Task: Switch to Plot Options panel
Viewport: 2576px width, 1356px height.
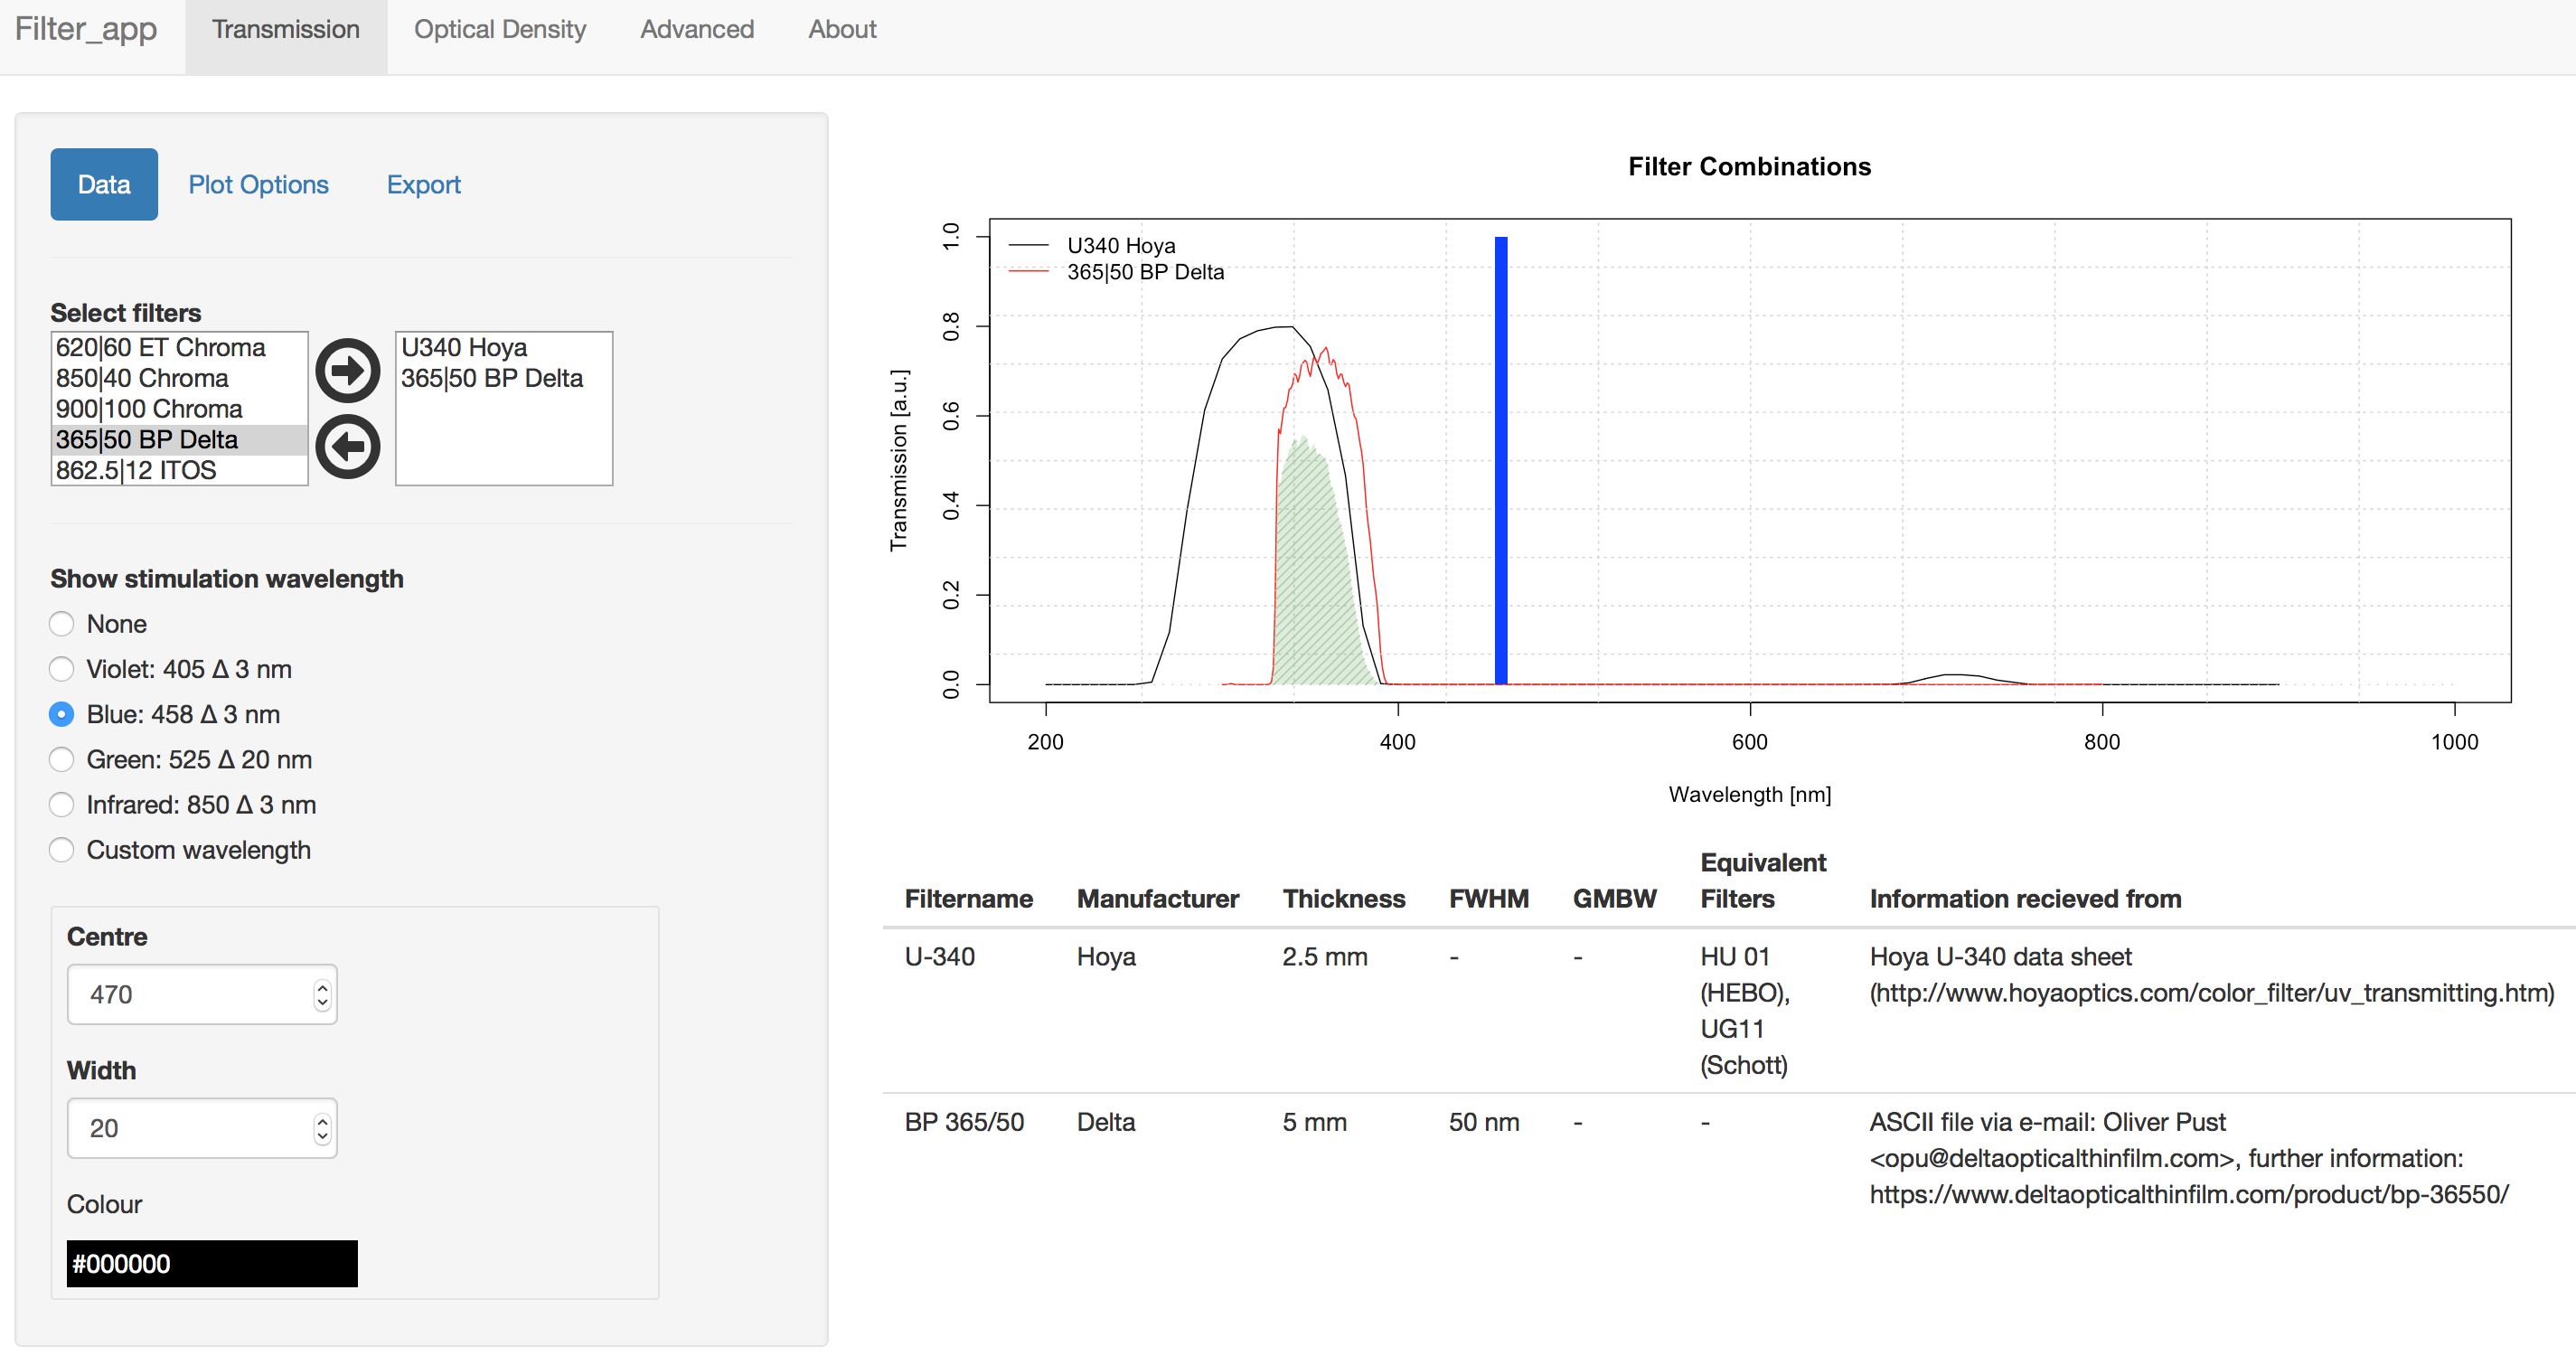Action: click(x=258, y=185)
